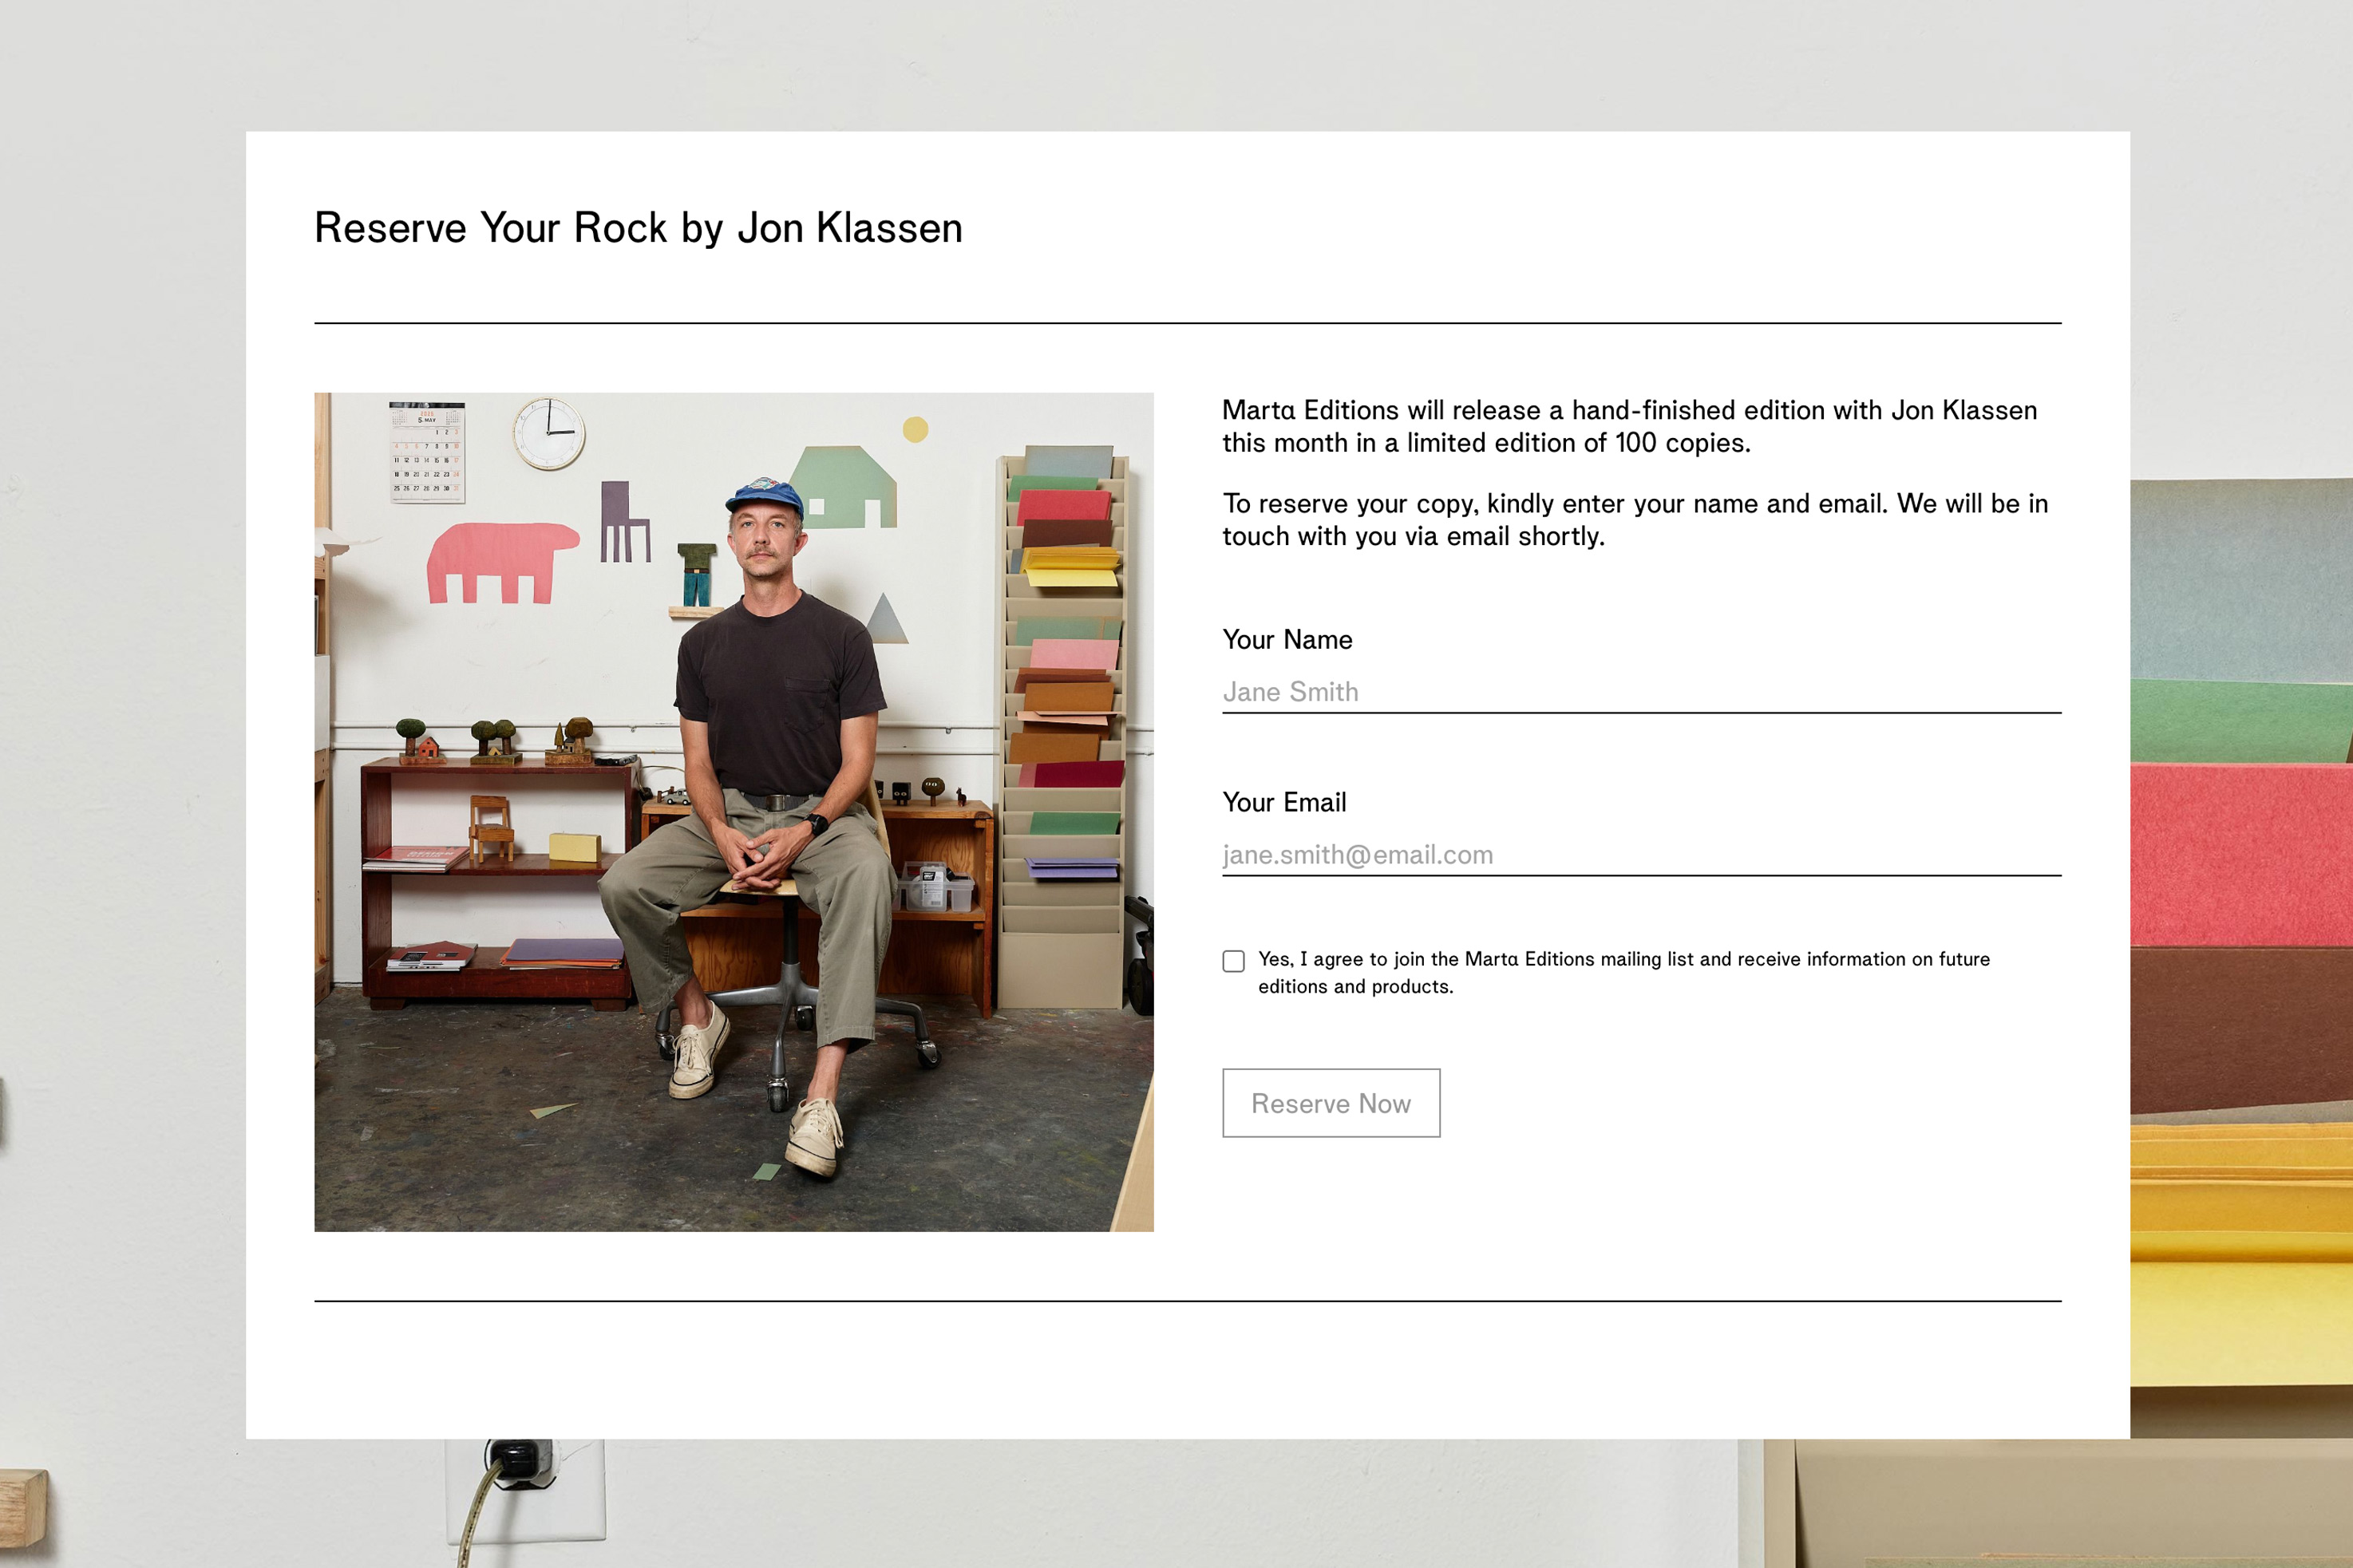
Task: Click the 'Yes, I agree to join' label text
Action: [1624, 972]
